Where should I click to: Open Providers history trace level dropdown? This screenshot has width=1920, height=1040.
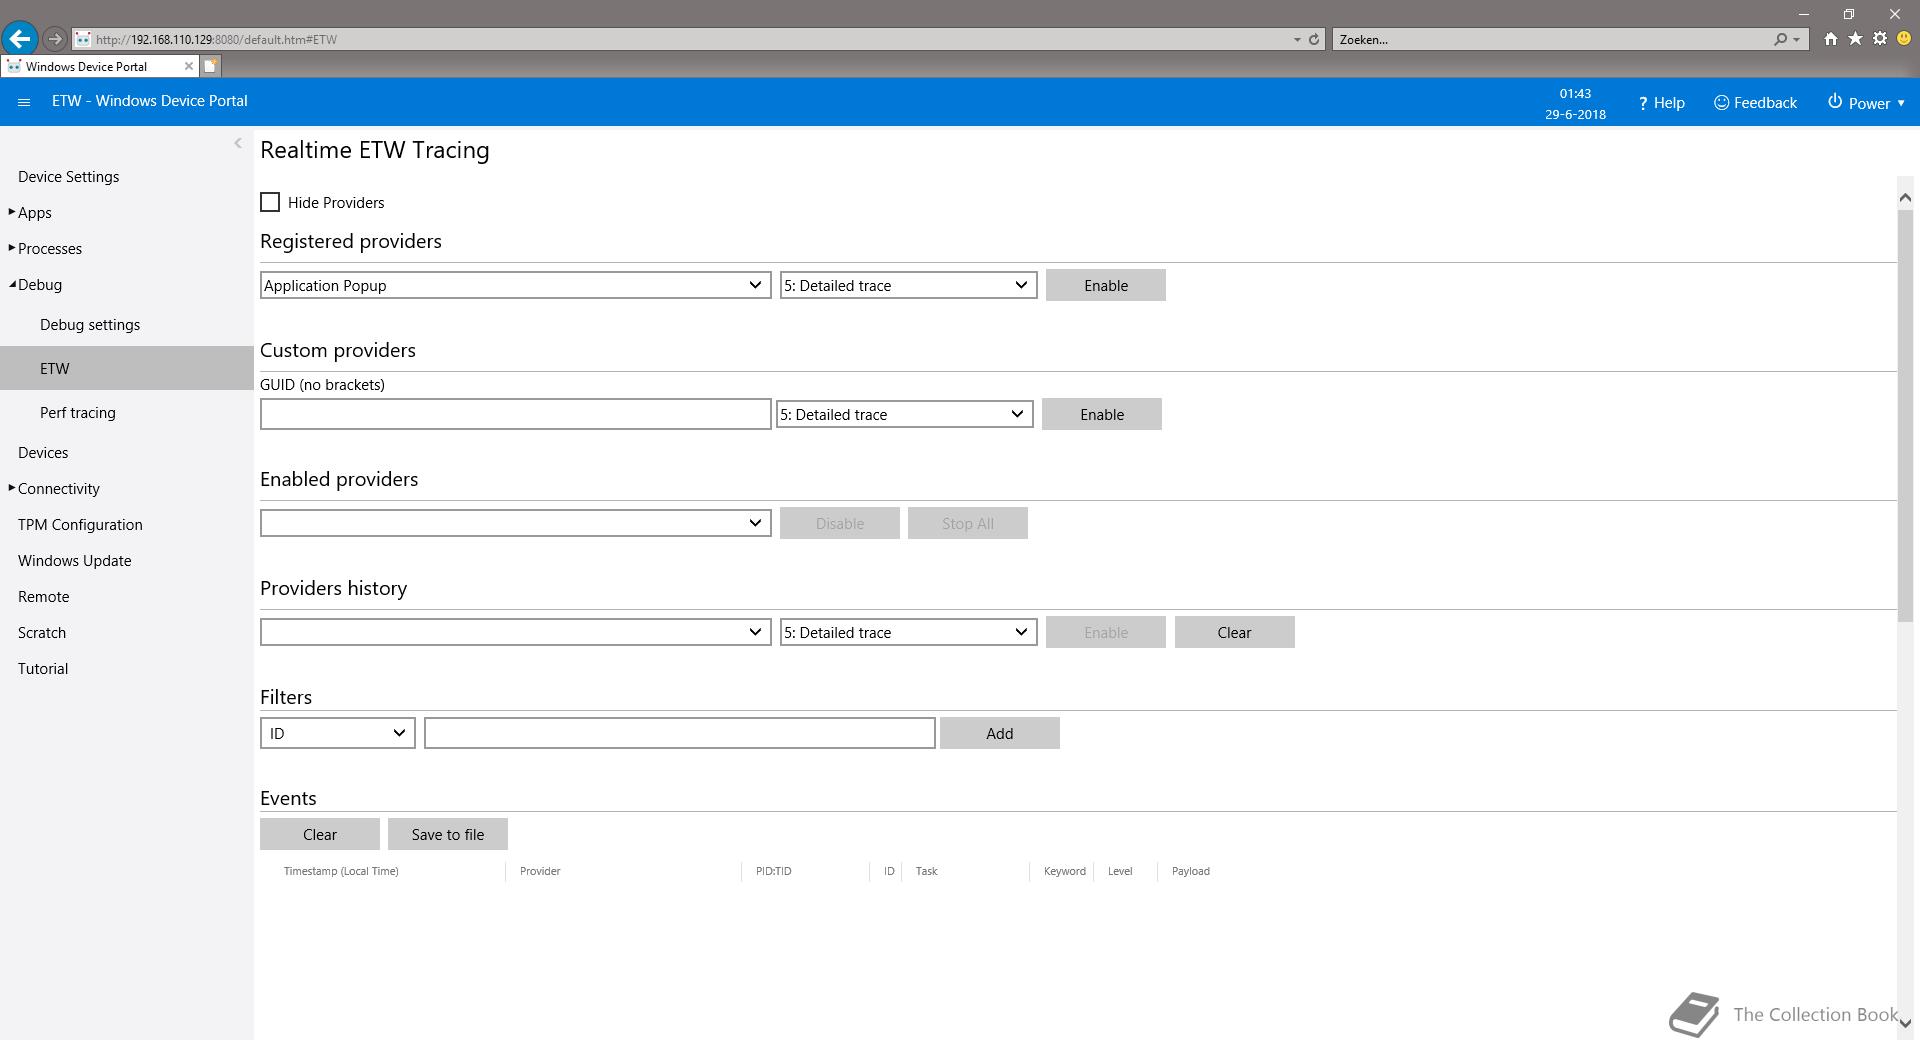click(908, 632)
